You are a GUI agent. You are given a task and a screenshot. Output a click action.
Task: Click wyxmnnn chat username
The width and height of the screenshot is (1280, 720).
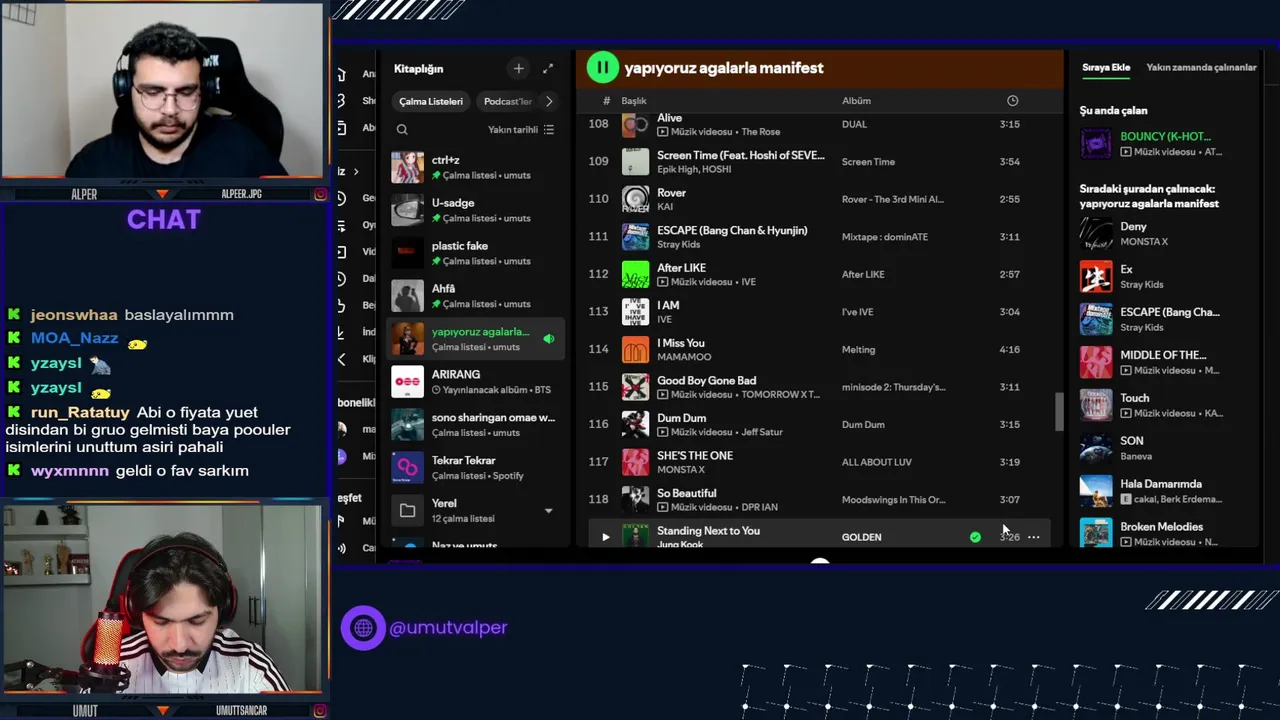click(x=70, y=471)
